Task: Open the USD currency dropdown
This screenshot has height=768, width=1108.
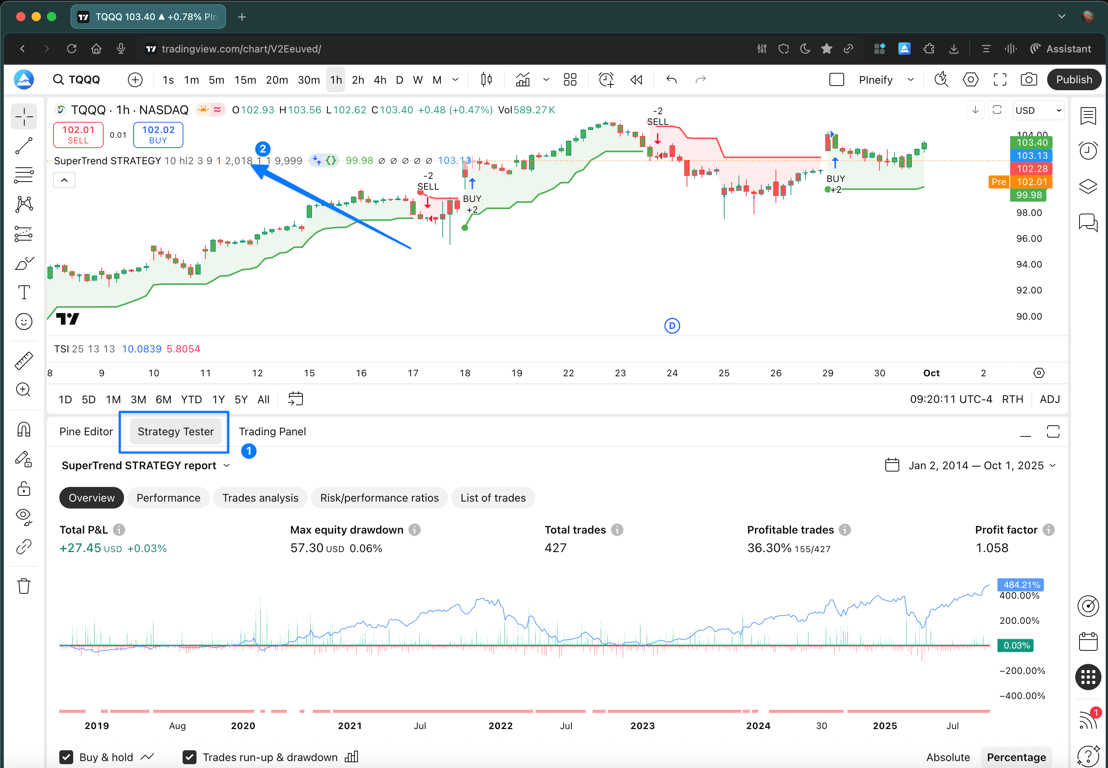Action: 1038,110
